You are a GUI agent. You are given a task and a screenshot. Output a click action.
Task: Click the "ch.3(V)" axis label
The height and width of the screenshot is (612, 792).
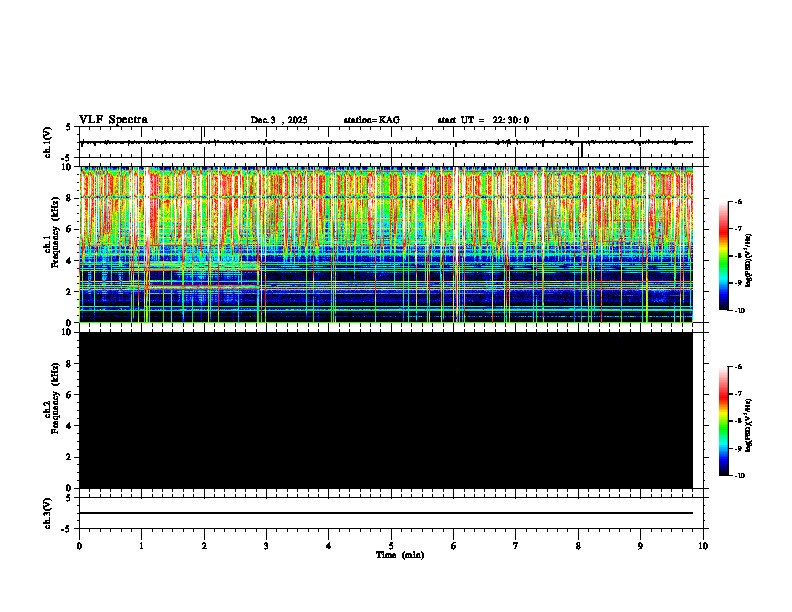[x=48, y=513]
